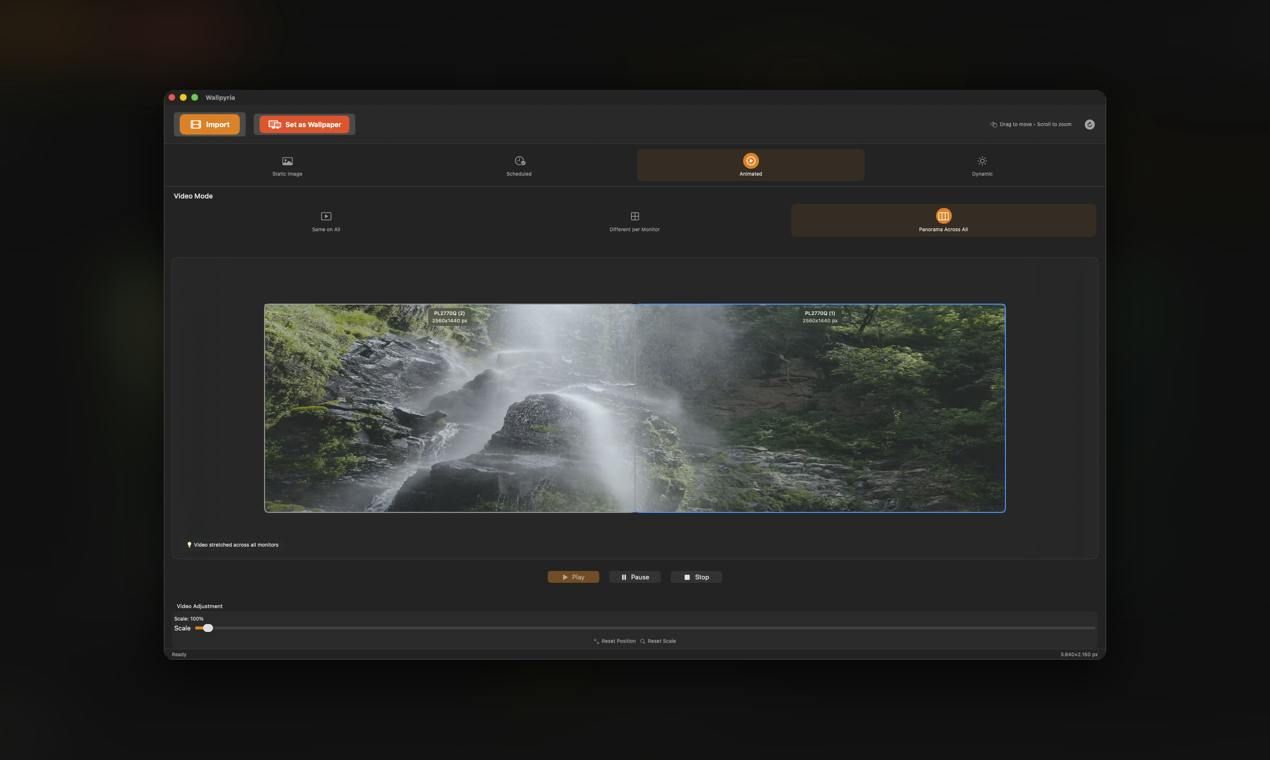Open the Dynamic tab

[982, 166]
